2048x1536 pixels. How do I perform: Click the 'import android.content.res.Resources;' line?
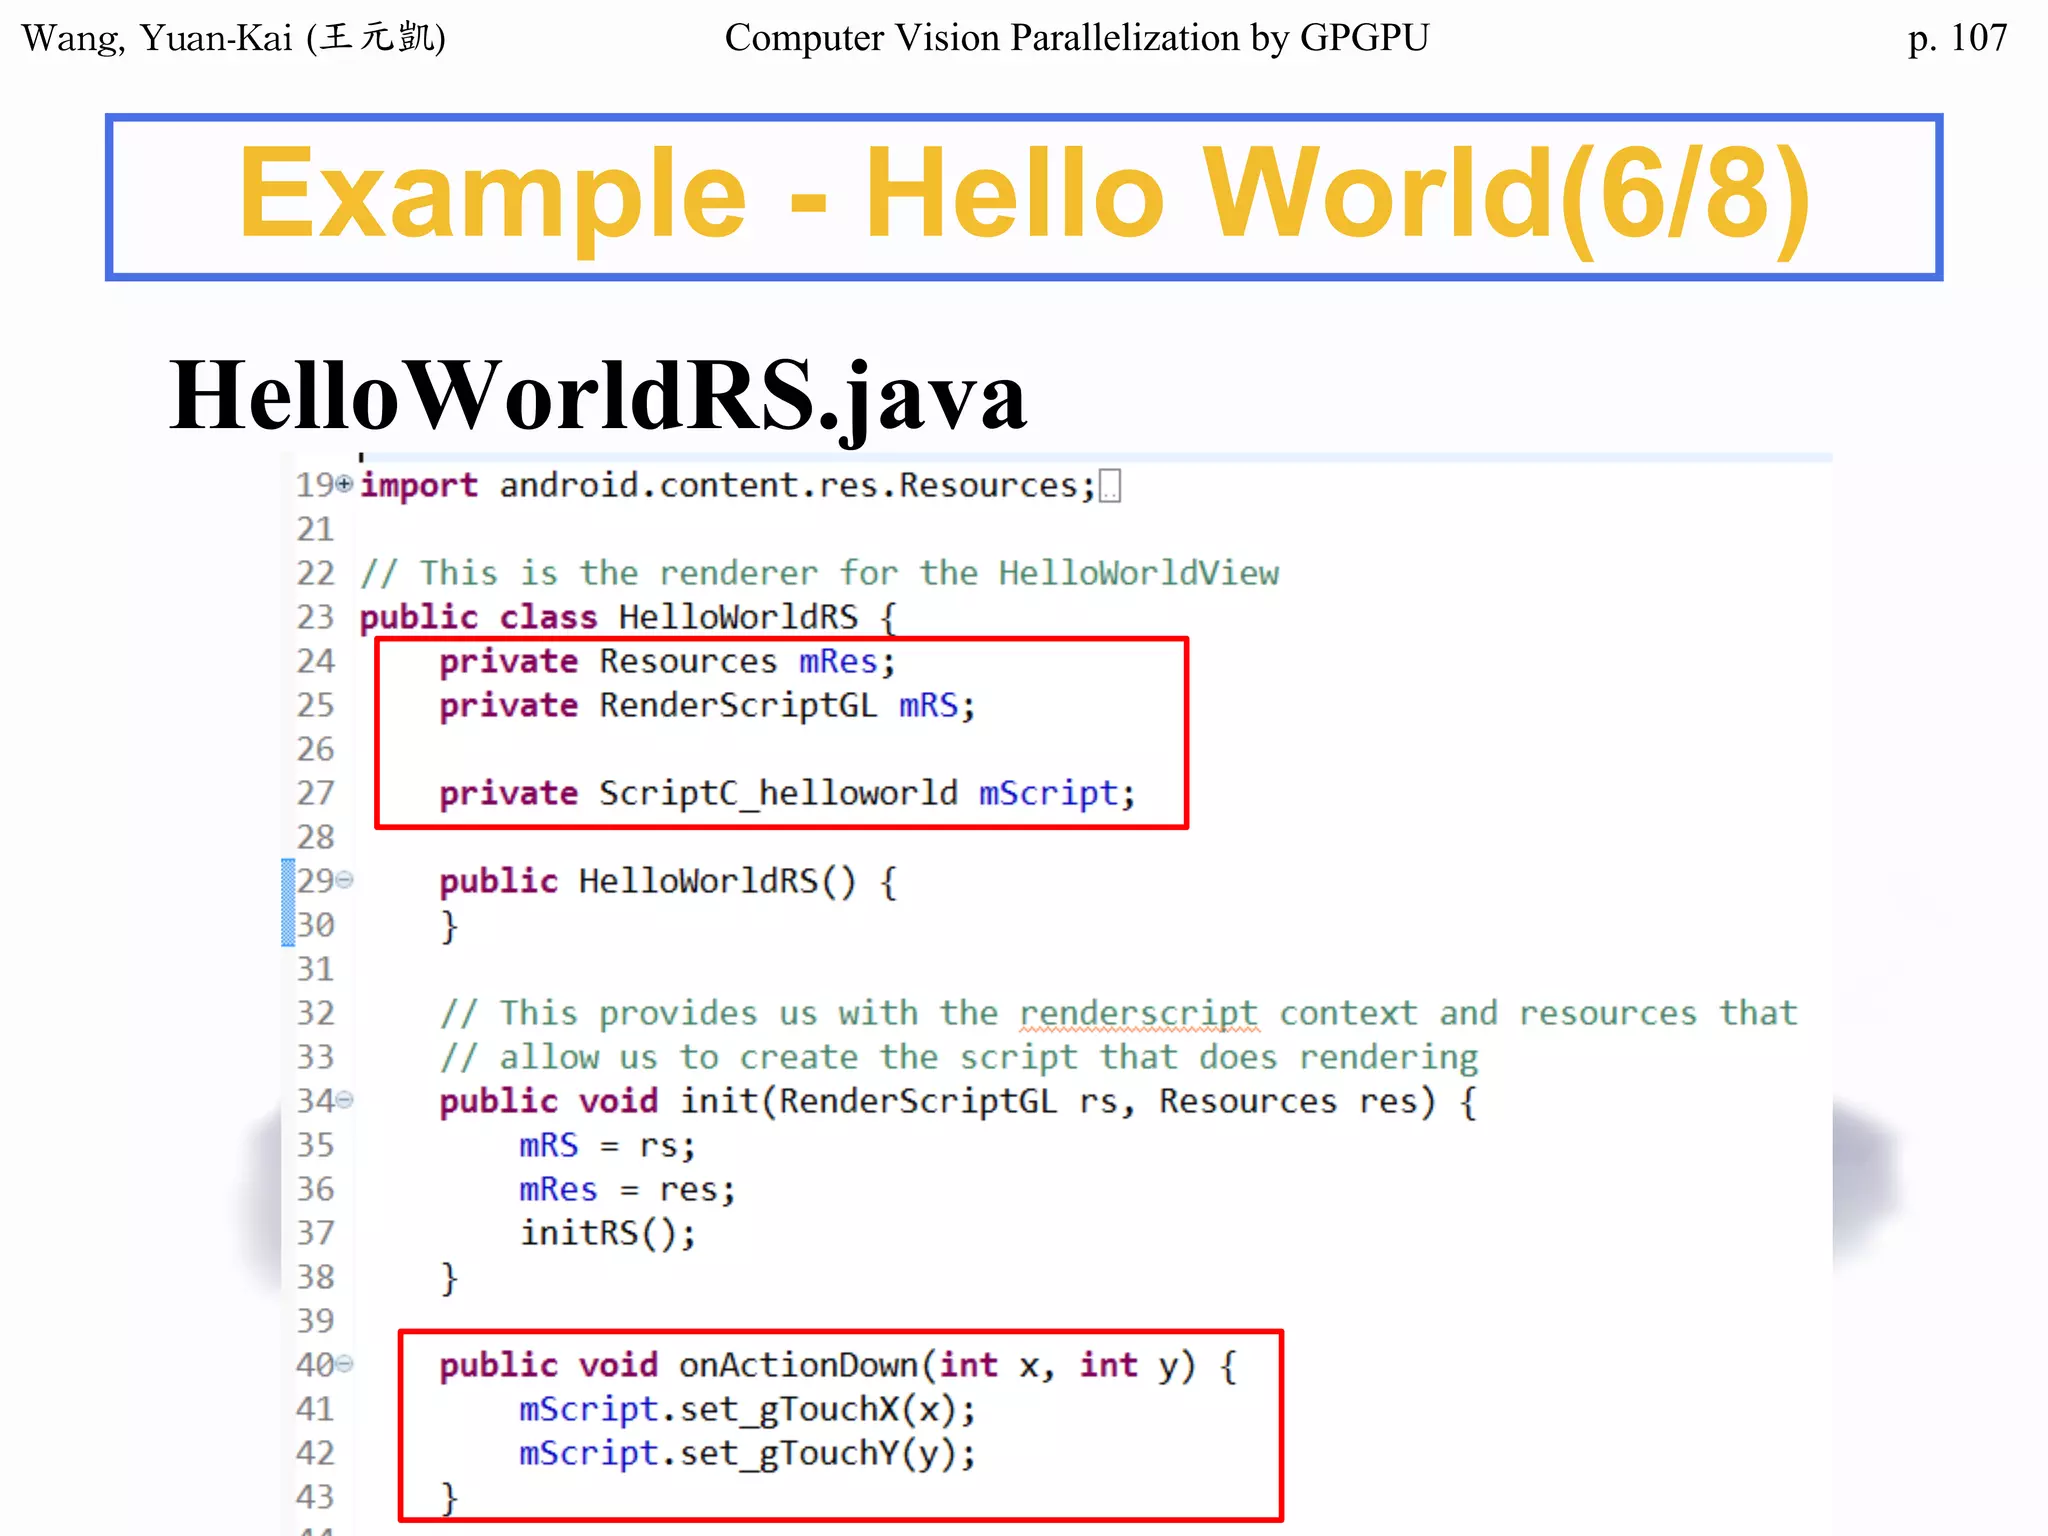[728, 486]
